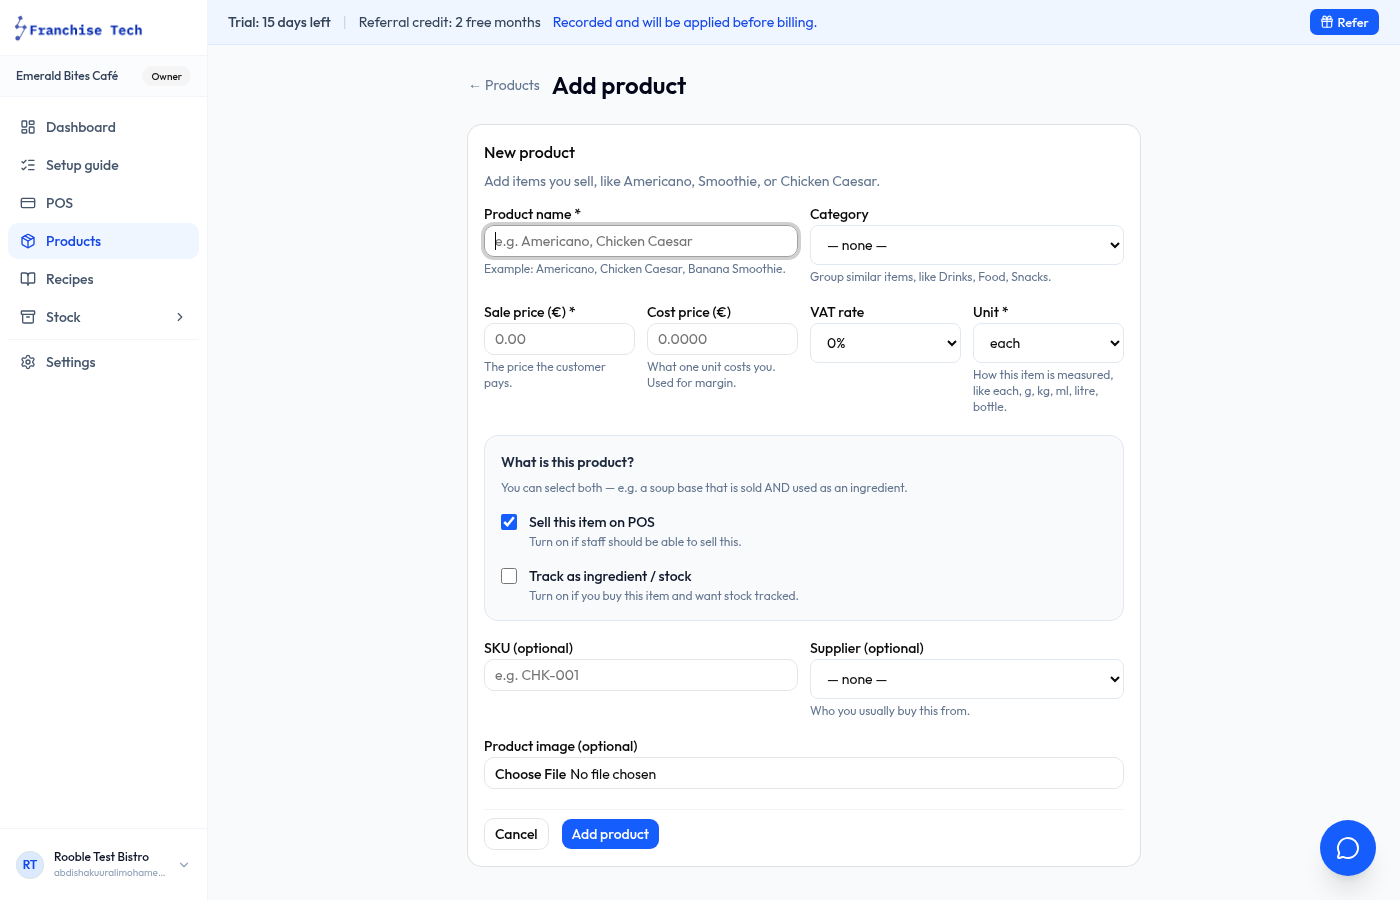Open POS in sidebar
Image resolution: width=1400 pixels, height=900 pixels.
pos(103,203)
